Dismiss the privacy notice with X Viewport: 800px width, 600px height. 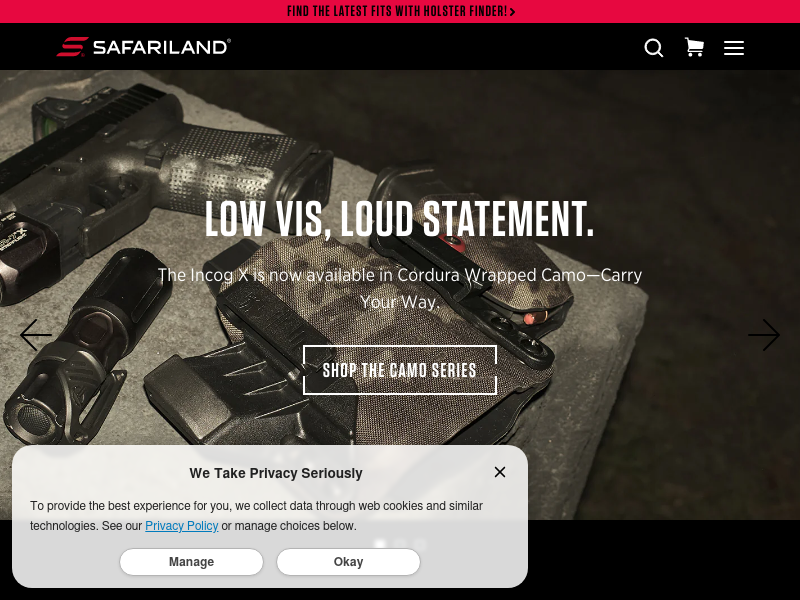(500, 472)
